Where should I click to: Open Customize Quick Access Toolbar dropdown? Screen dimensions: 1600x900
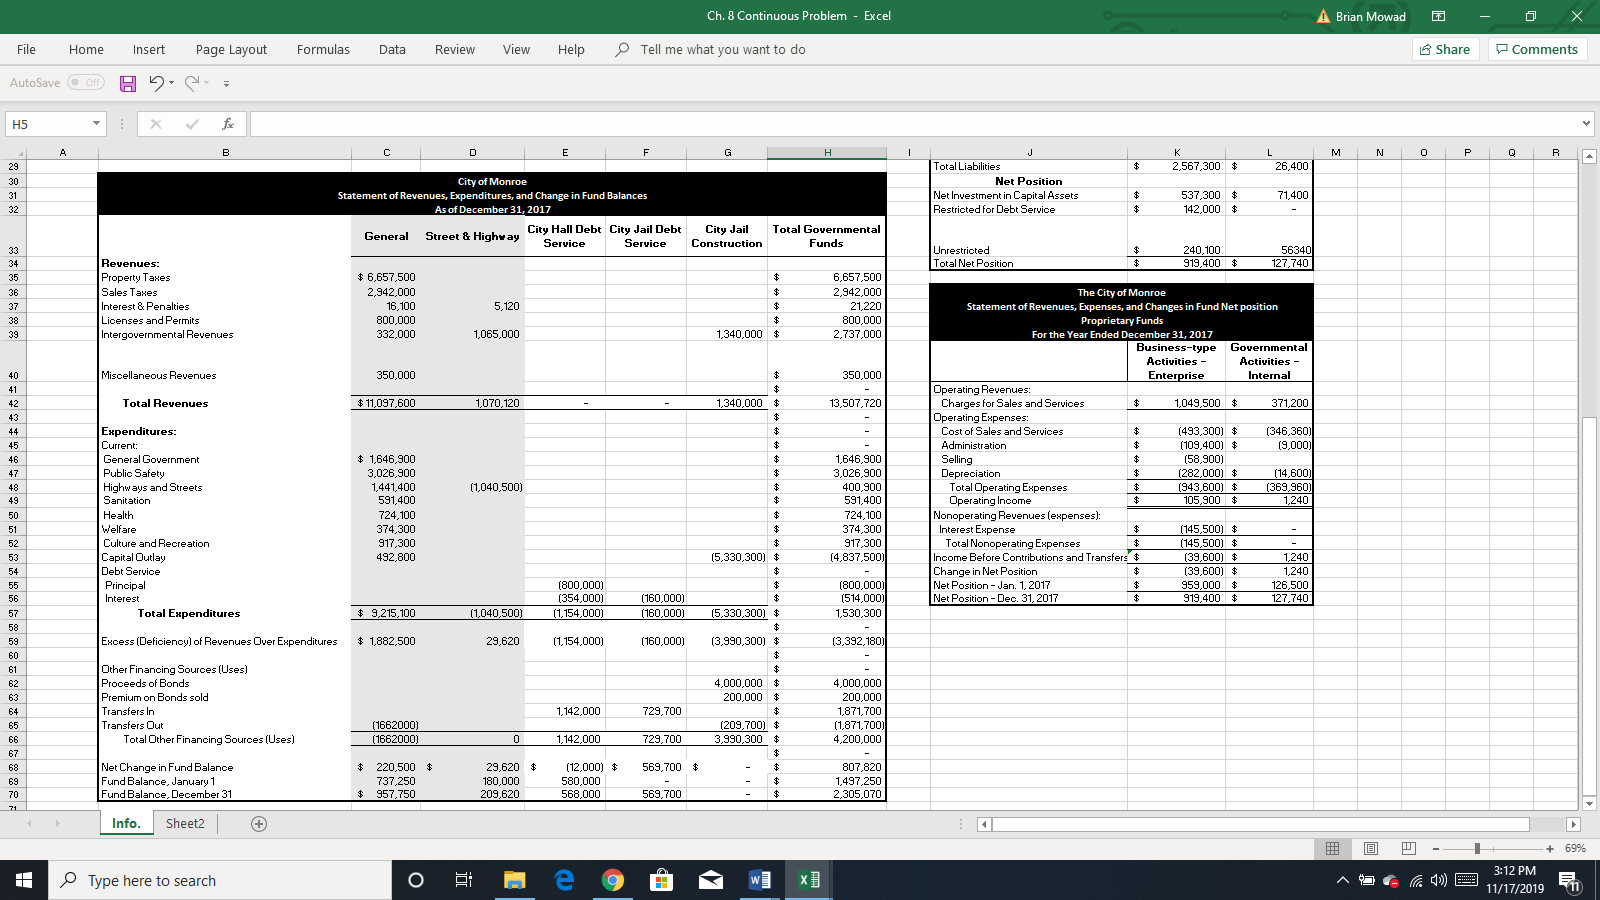(227, 83)
